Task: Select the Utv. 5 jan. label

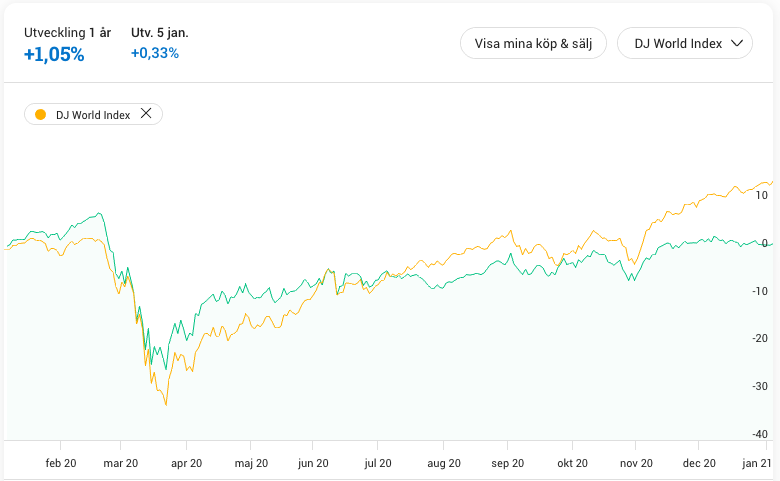Action: pyautogui.click(x=160, y=32)
